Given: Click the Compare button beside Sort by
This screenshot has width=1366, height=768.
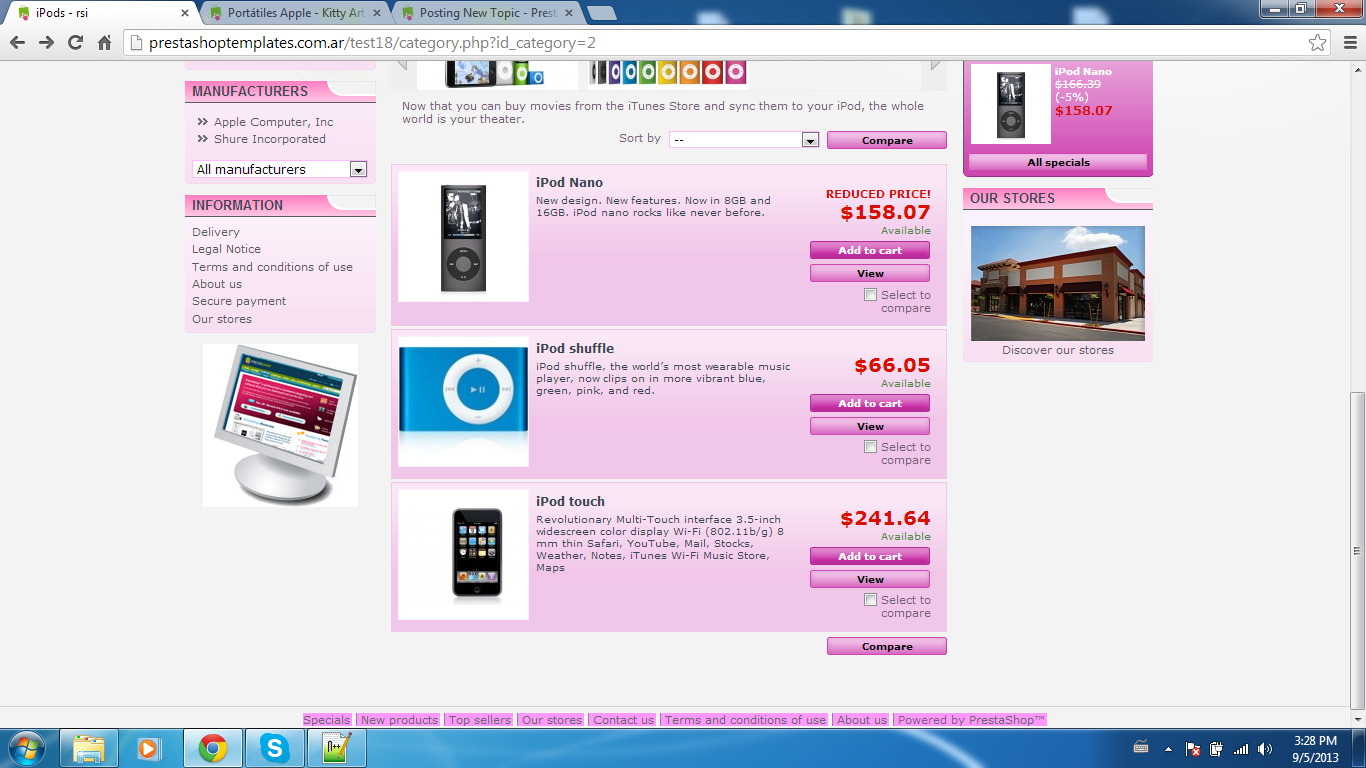Looking at the screenshot, I should point(887,140).
